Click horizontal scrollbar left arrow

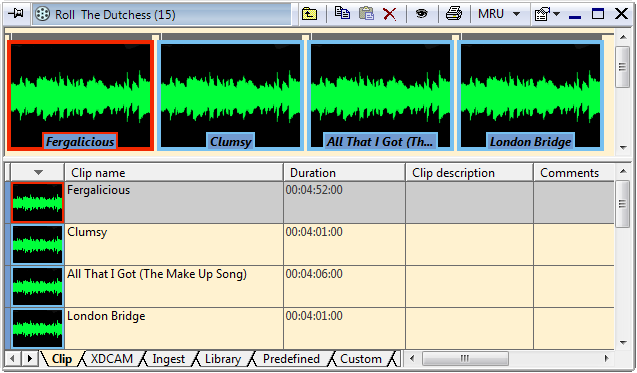(x=412, y=358)
